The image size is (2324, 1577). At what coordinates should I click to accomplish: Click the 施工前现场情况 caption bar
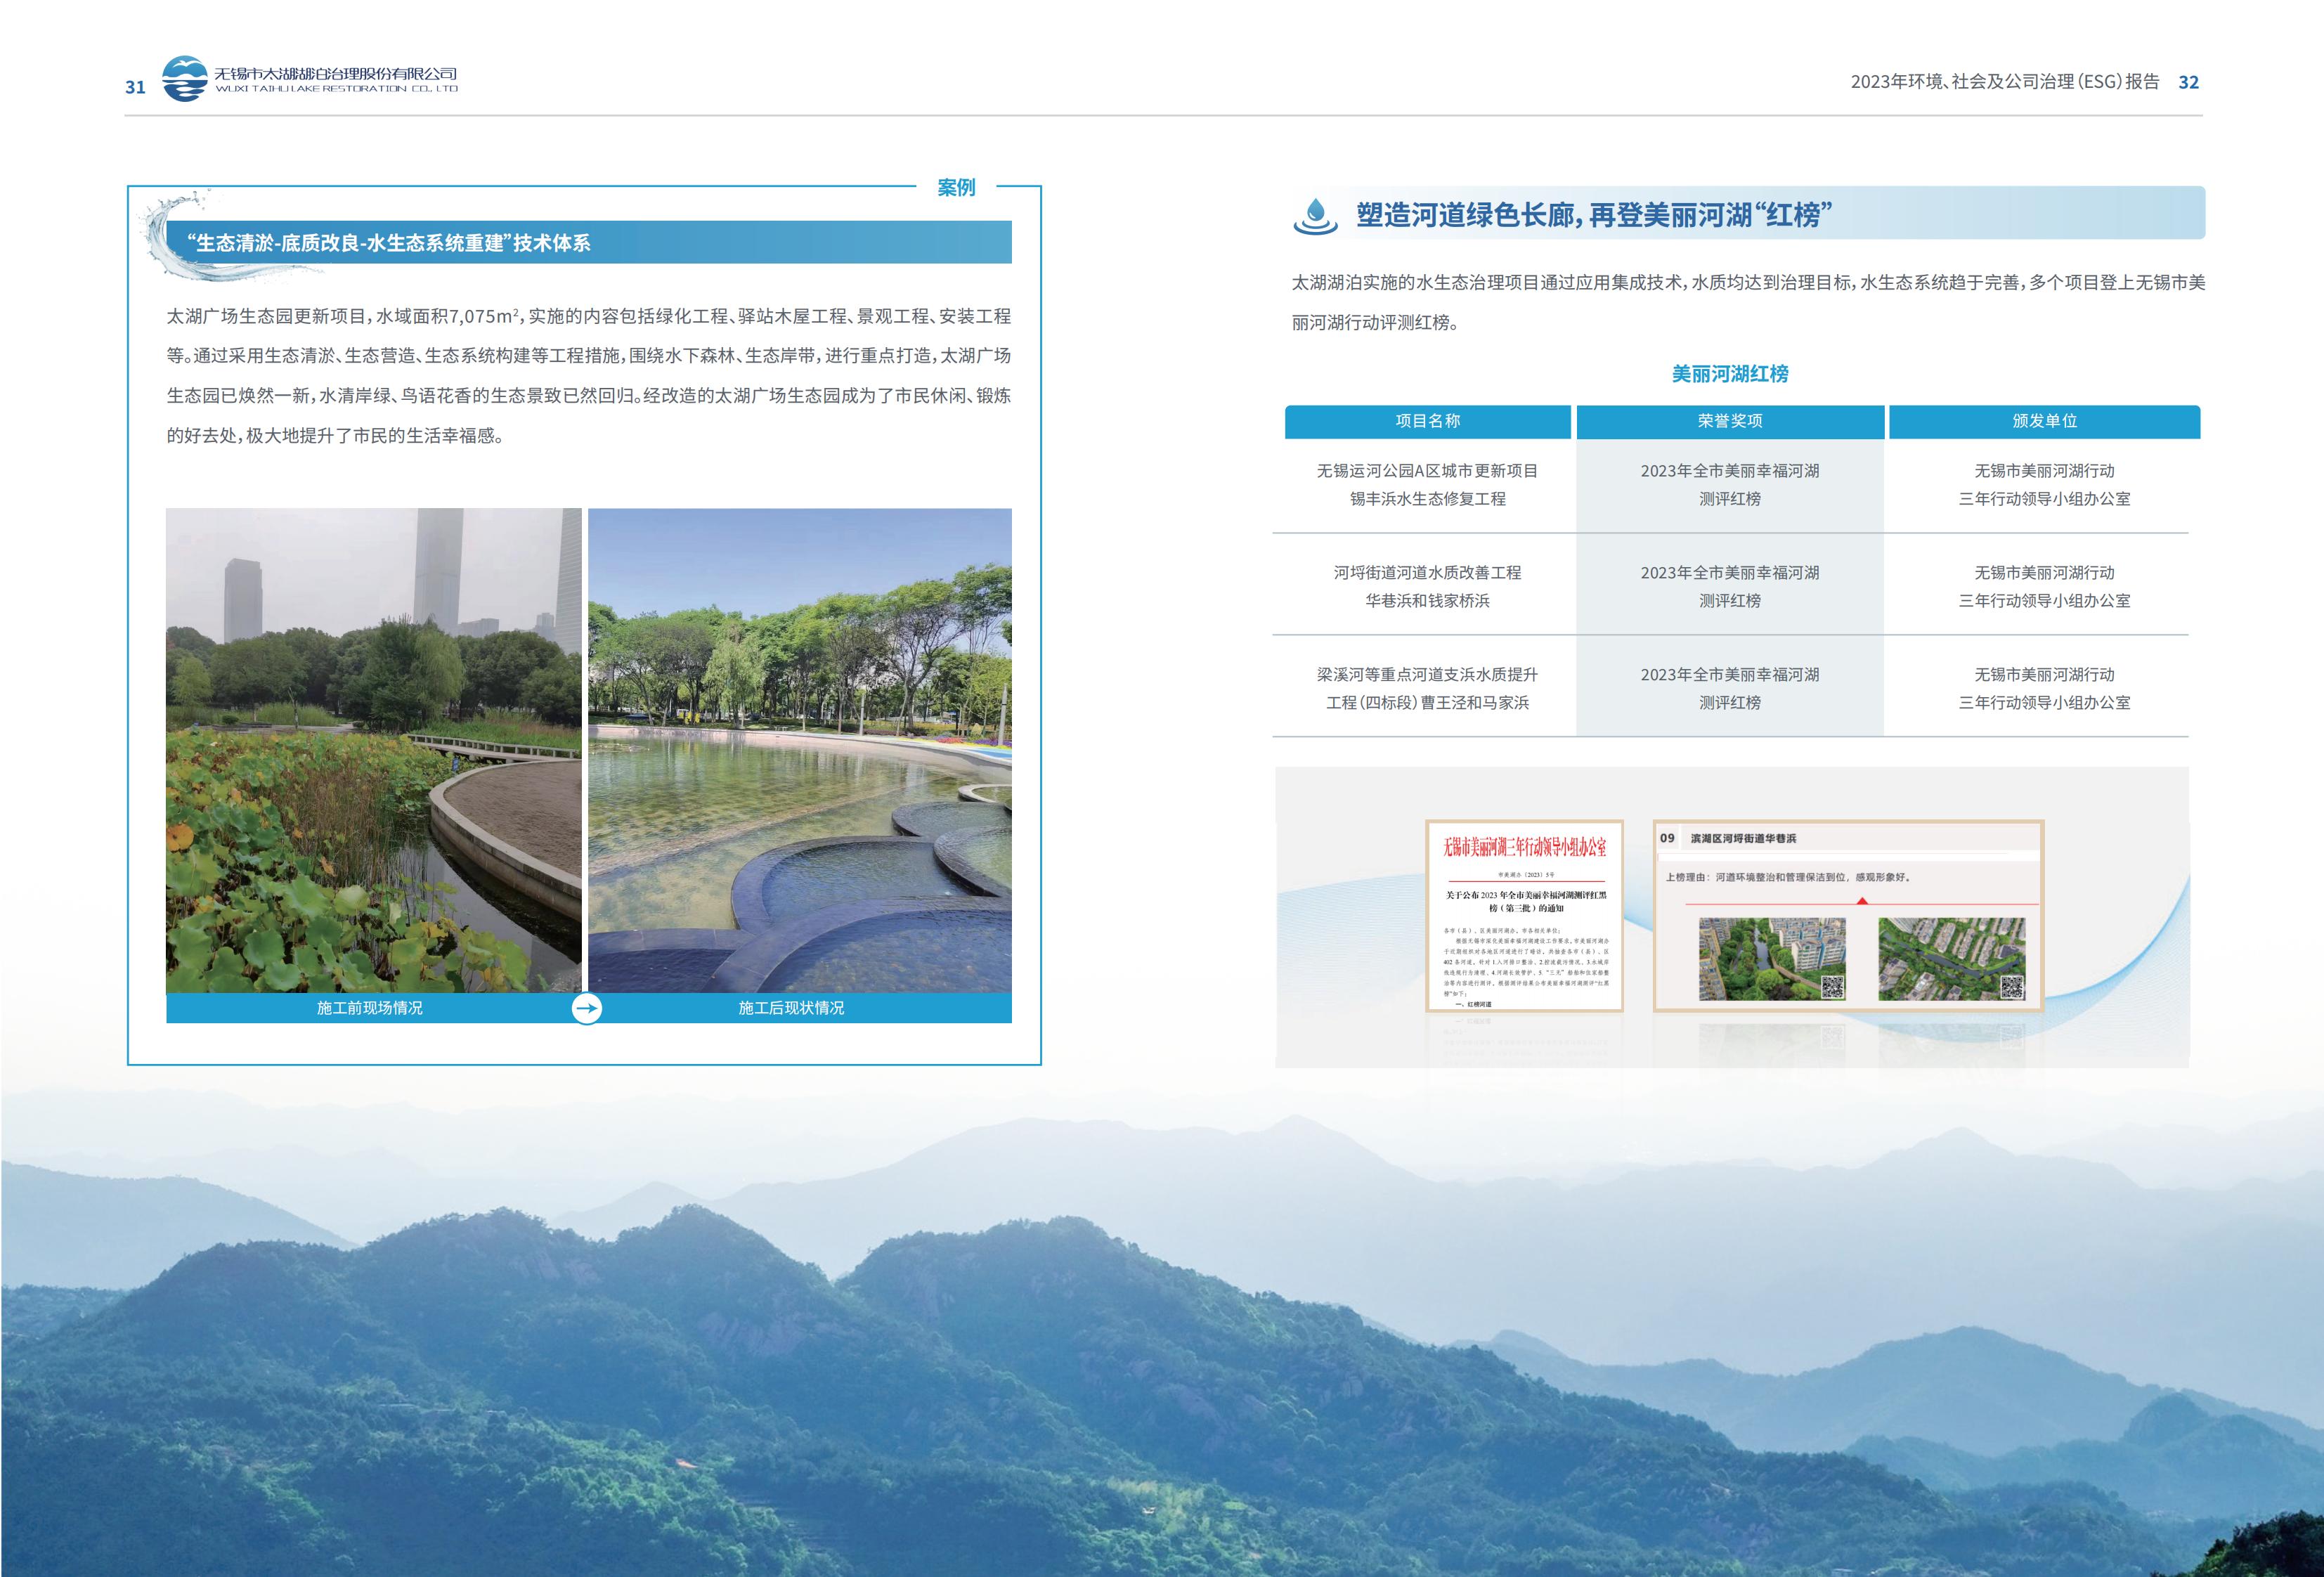click(369, 1008)
